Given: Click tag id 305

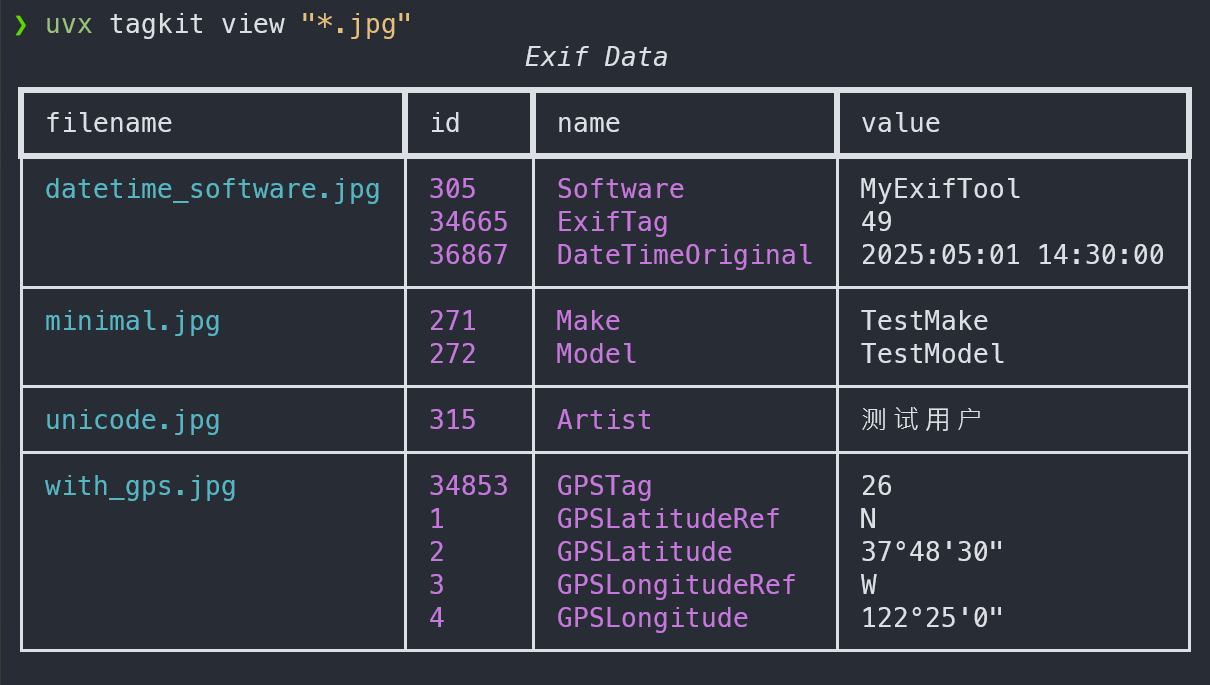Looking at the screenshot, I should pos(453,189).
